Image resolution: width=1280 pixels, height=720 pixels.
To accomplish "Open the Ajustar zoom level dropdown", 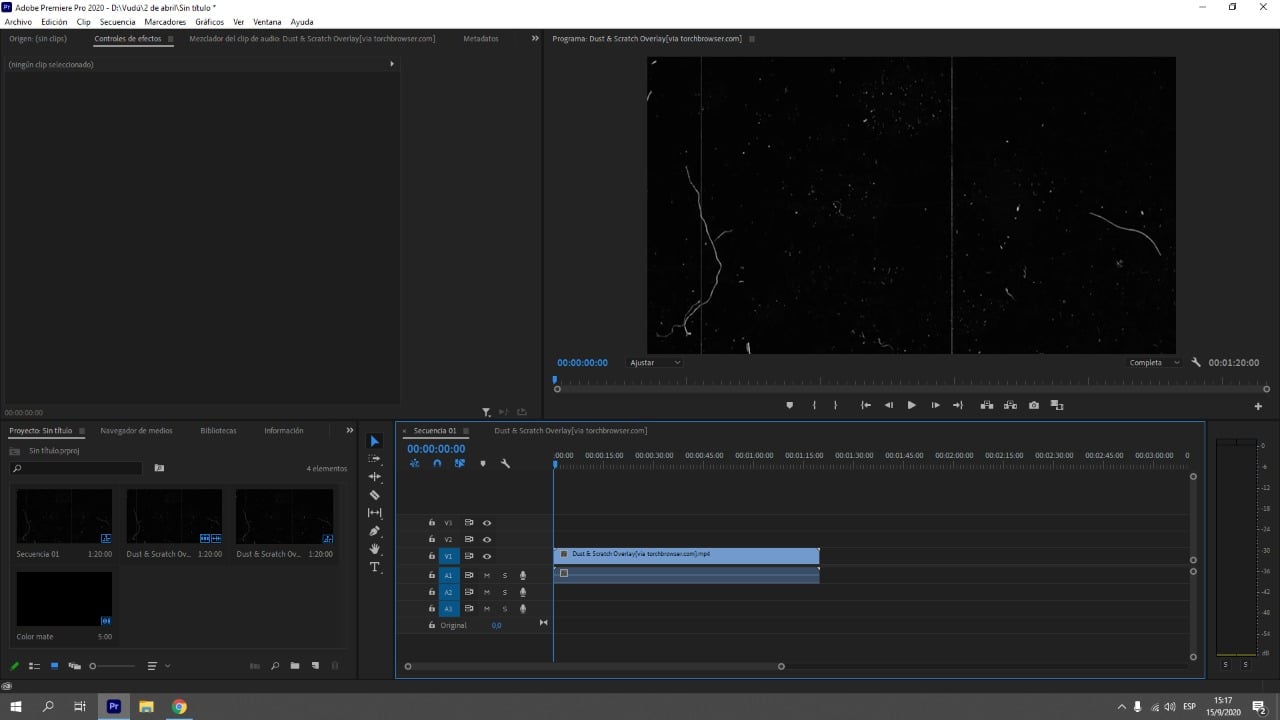I will [x=654, y=362].
